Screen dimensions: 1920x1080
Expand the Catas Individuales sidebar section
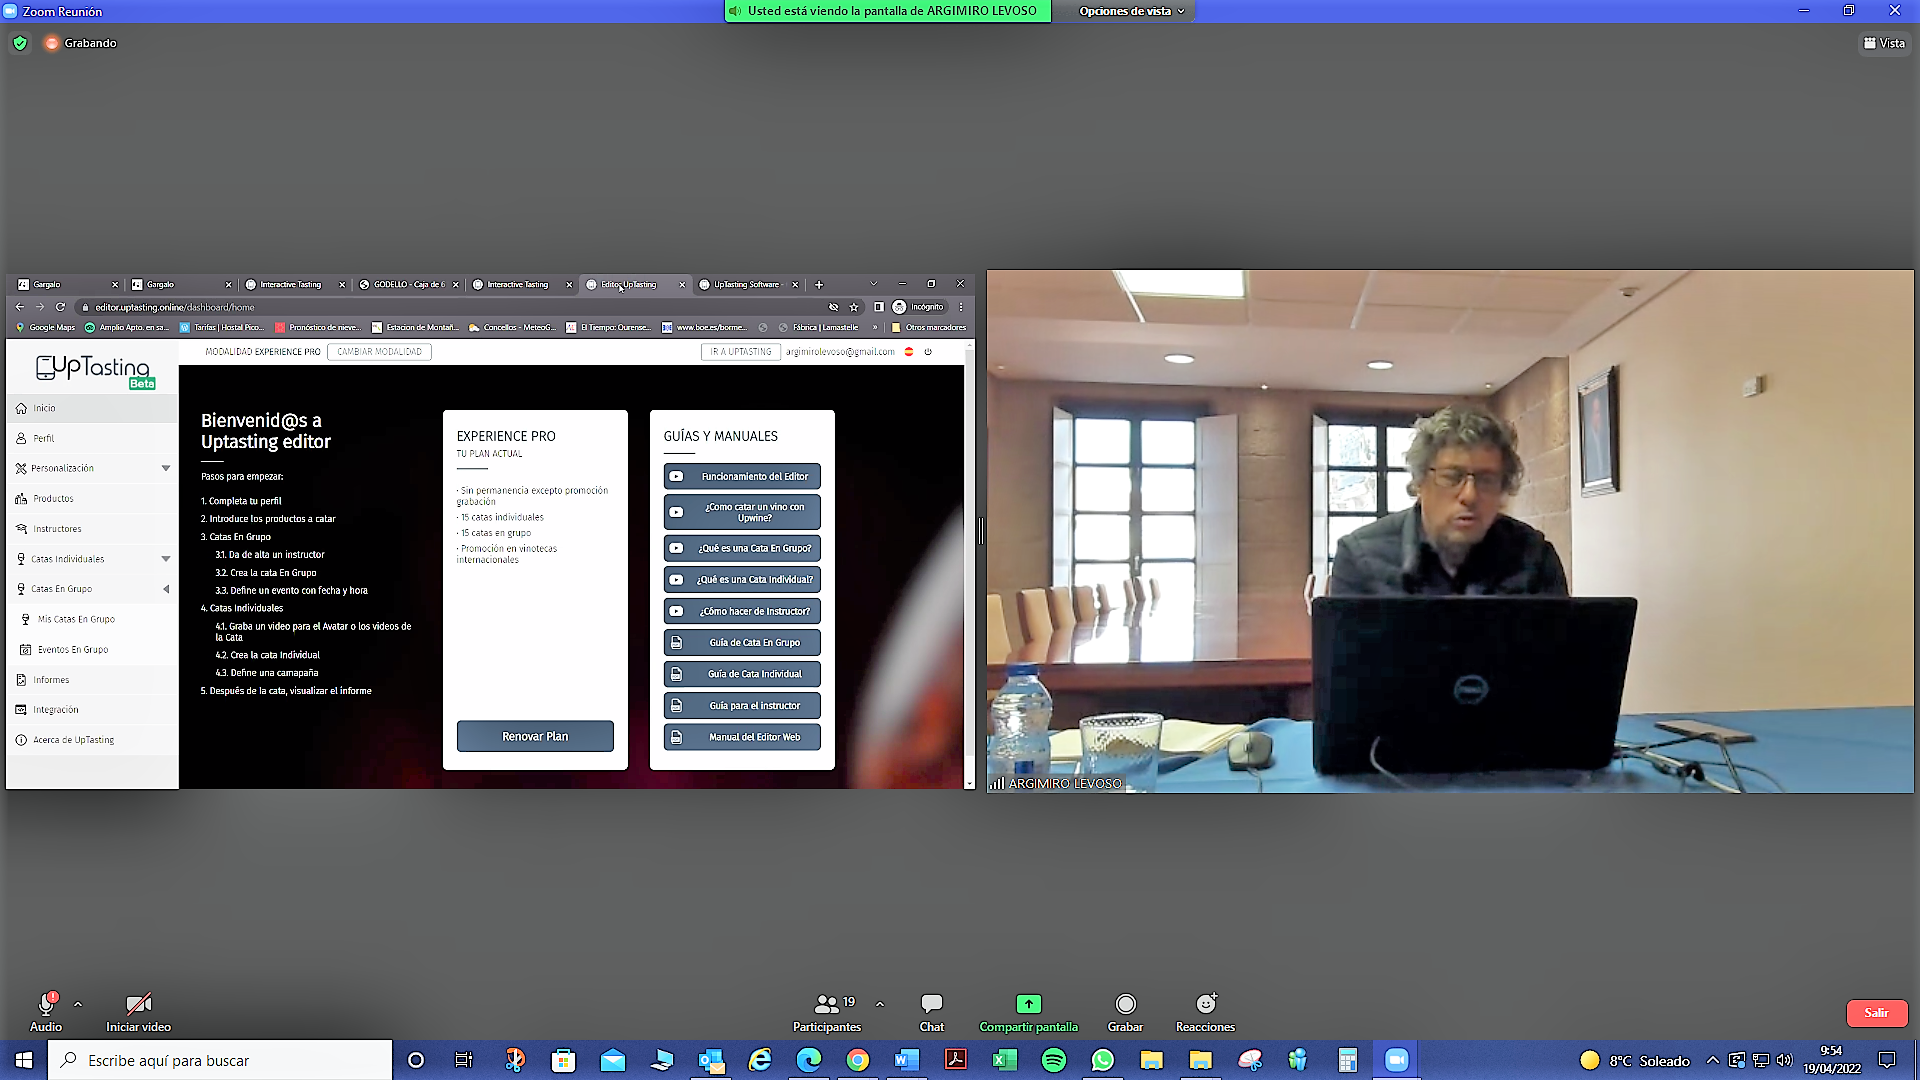(92, 559)
